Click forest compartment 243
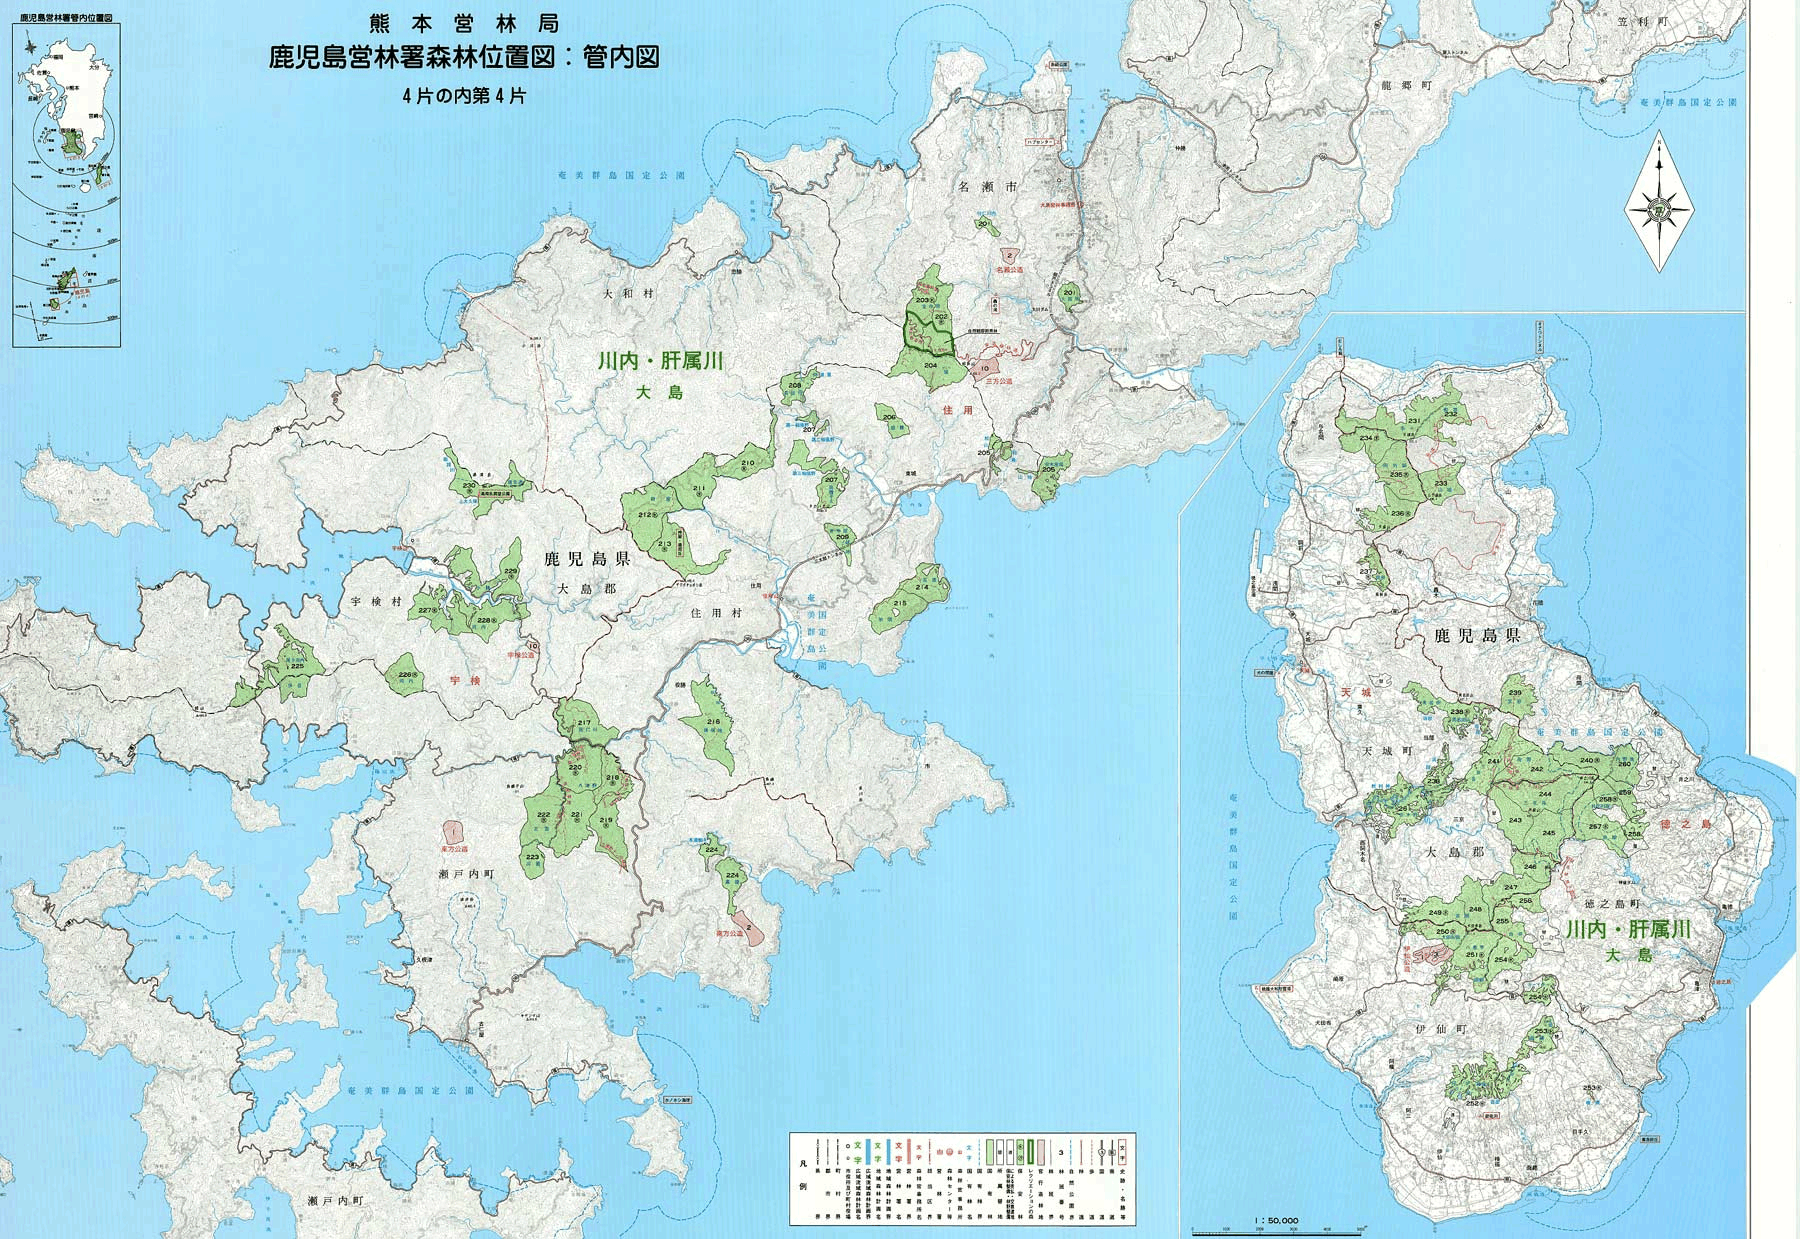Image resolution: width=1800 pixels, height=1239 pixels. pos(1515,820)
